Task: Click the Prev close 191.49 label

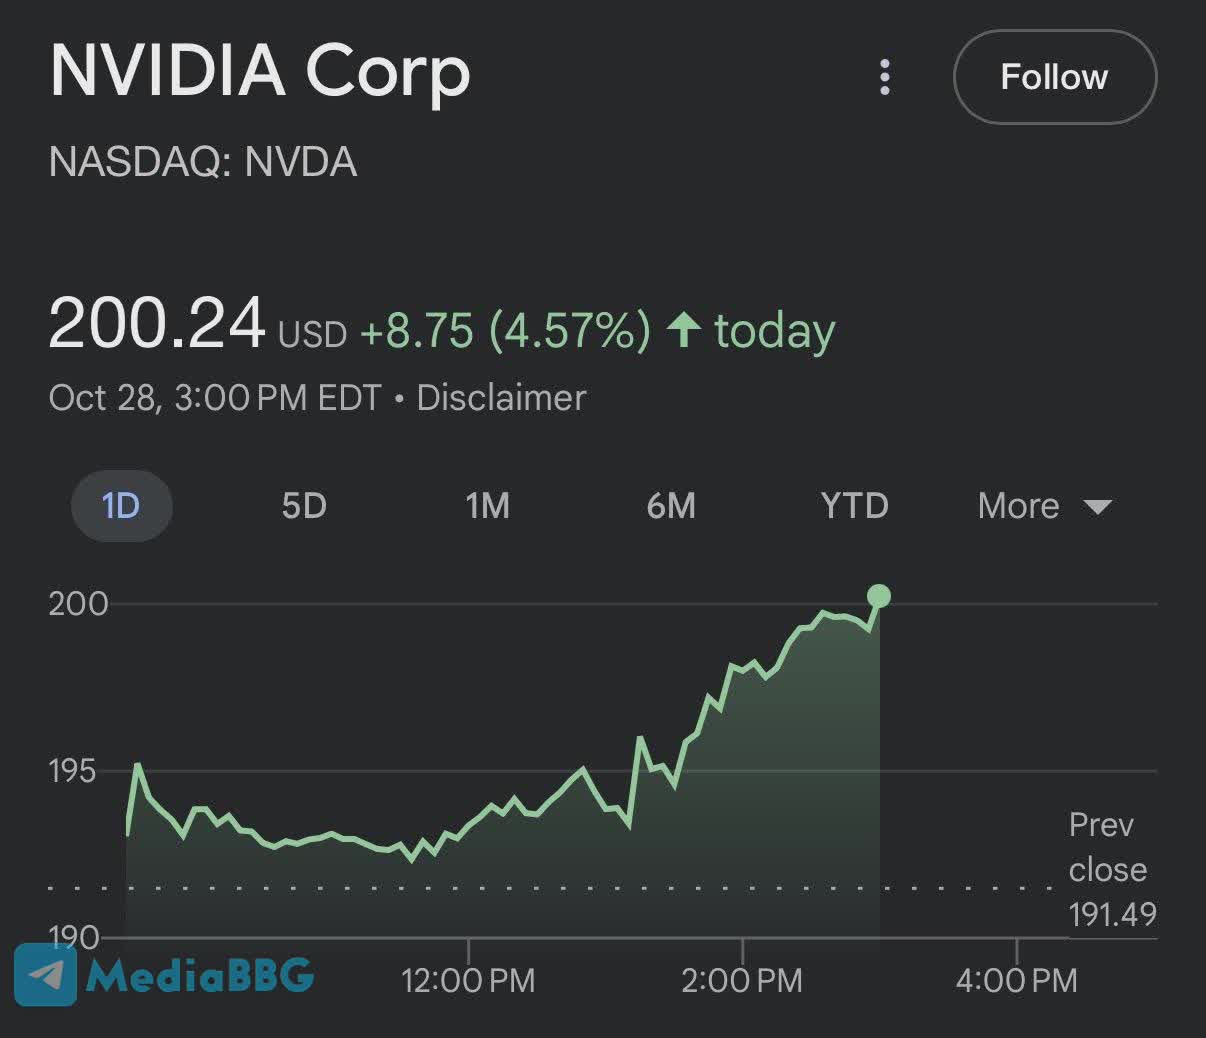Action: click(1111, 869)
